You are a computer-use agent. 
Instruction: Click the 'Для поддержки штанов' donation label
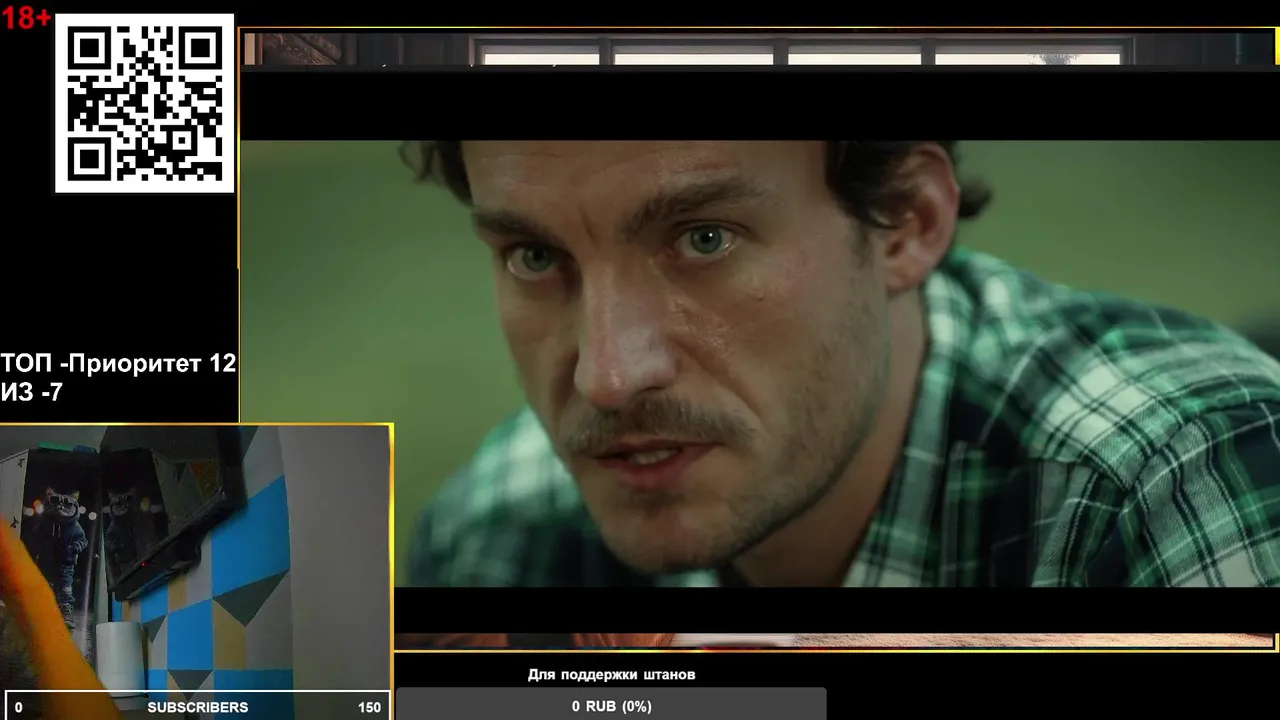tap(611, 675)
